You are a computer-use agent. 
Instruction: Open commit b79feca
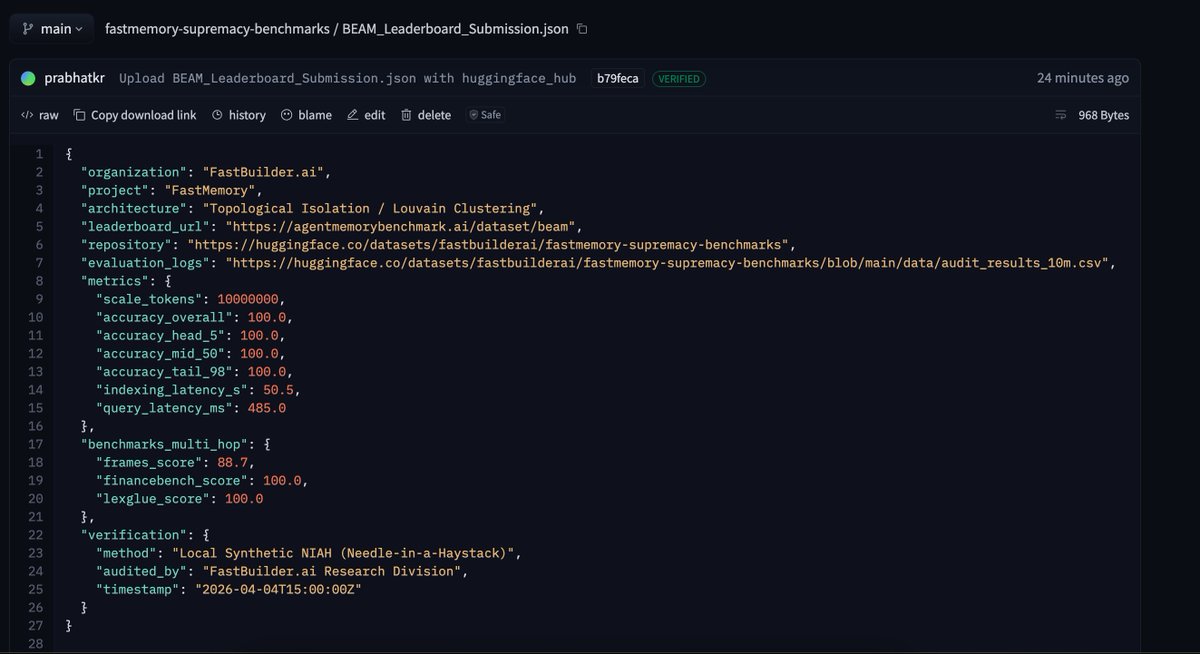pyautogui.click(x=617, y=78)
